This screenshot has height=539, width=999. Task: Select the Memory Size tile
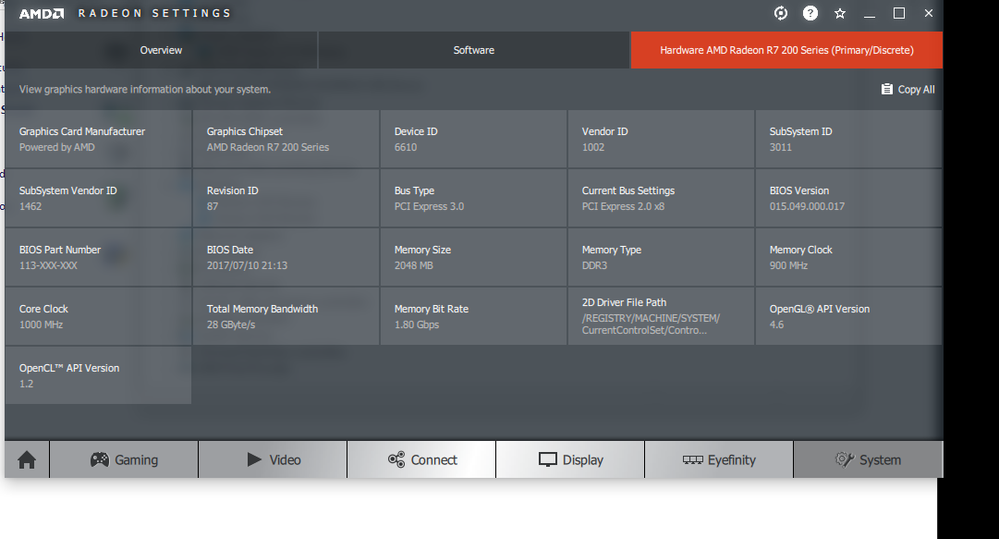click(473, 257)
